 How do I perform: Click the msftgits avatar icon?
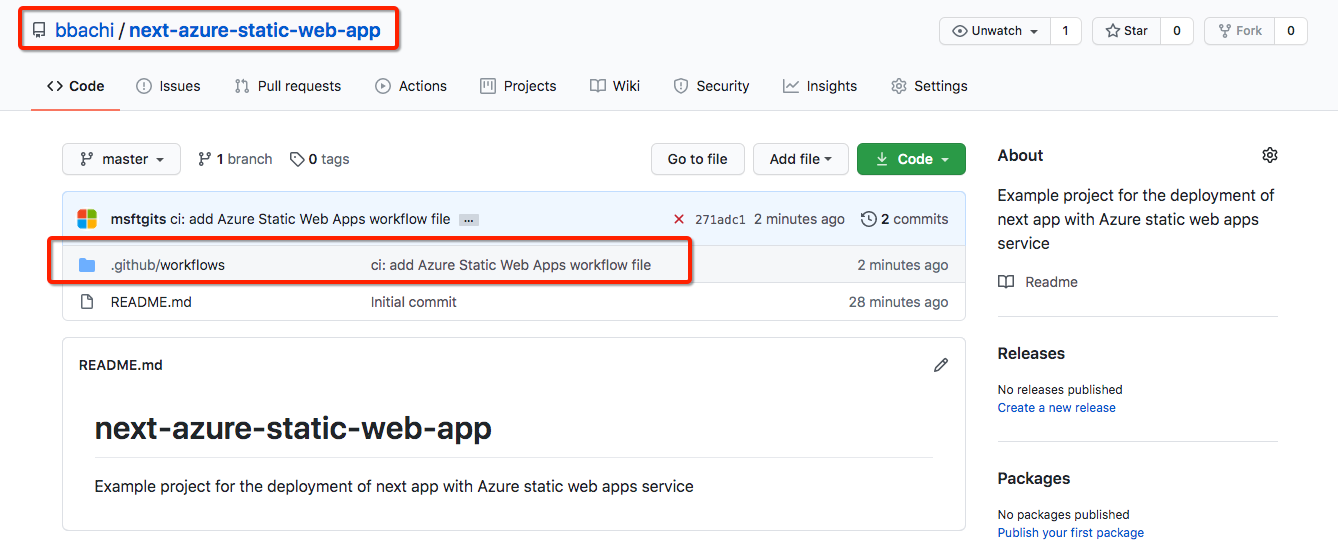87,219
